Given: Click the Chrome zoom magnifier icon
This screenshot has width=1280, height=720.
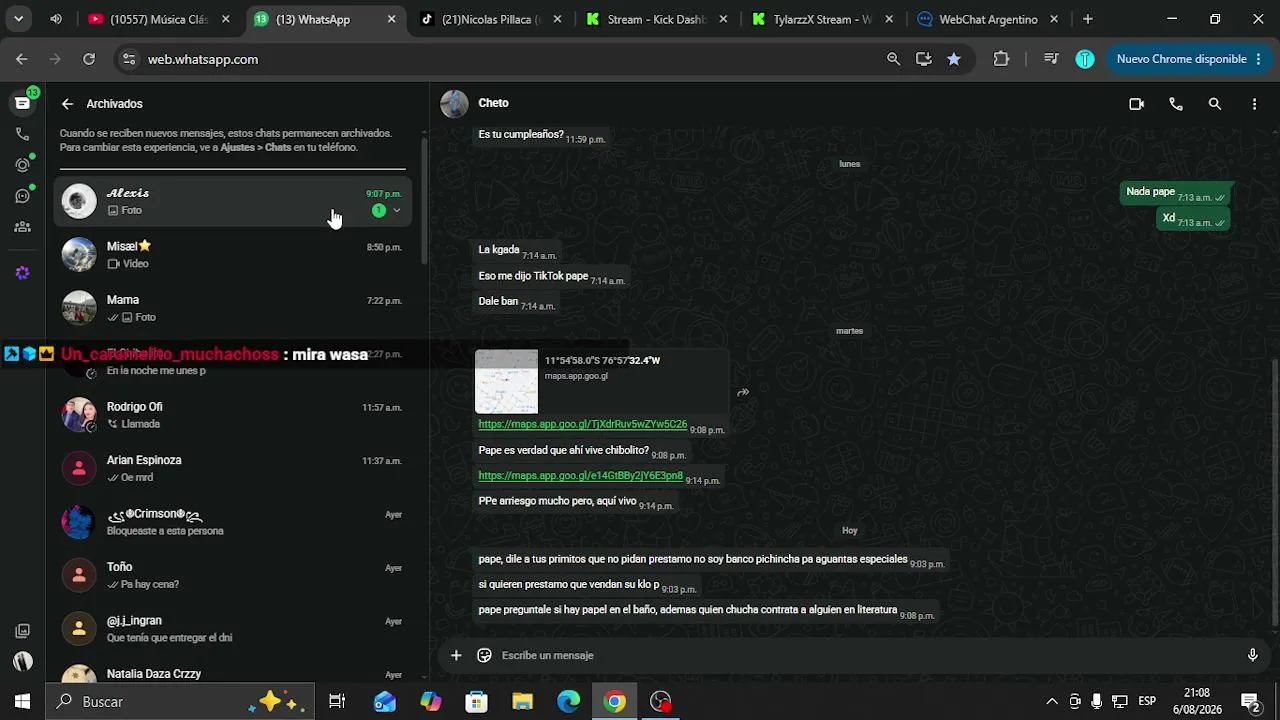Looking at the screenshot, I should 894,59.
